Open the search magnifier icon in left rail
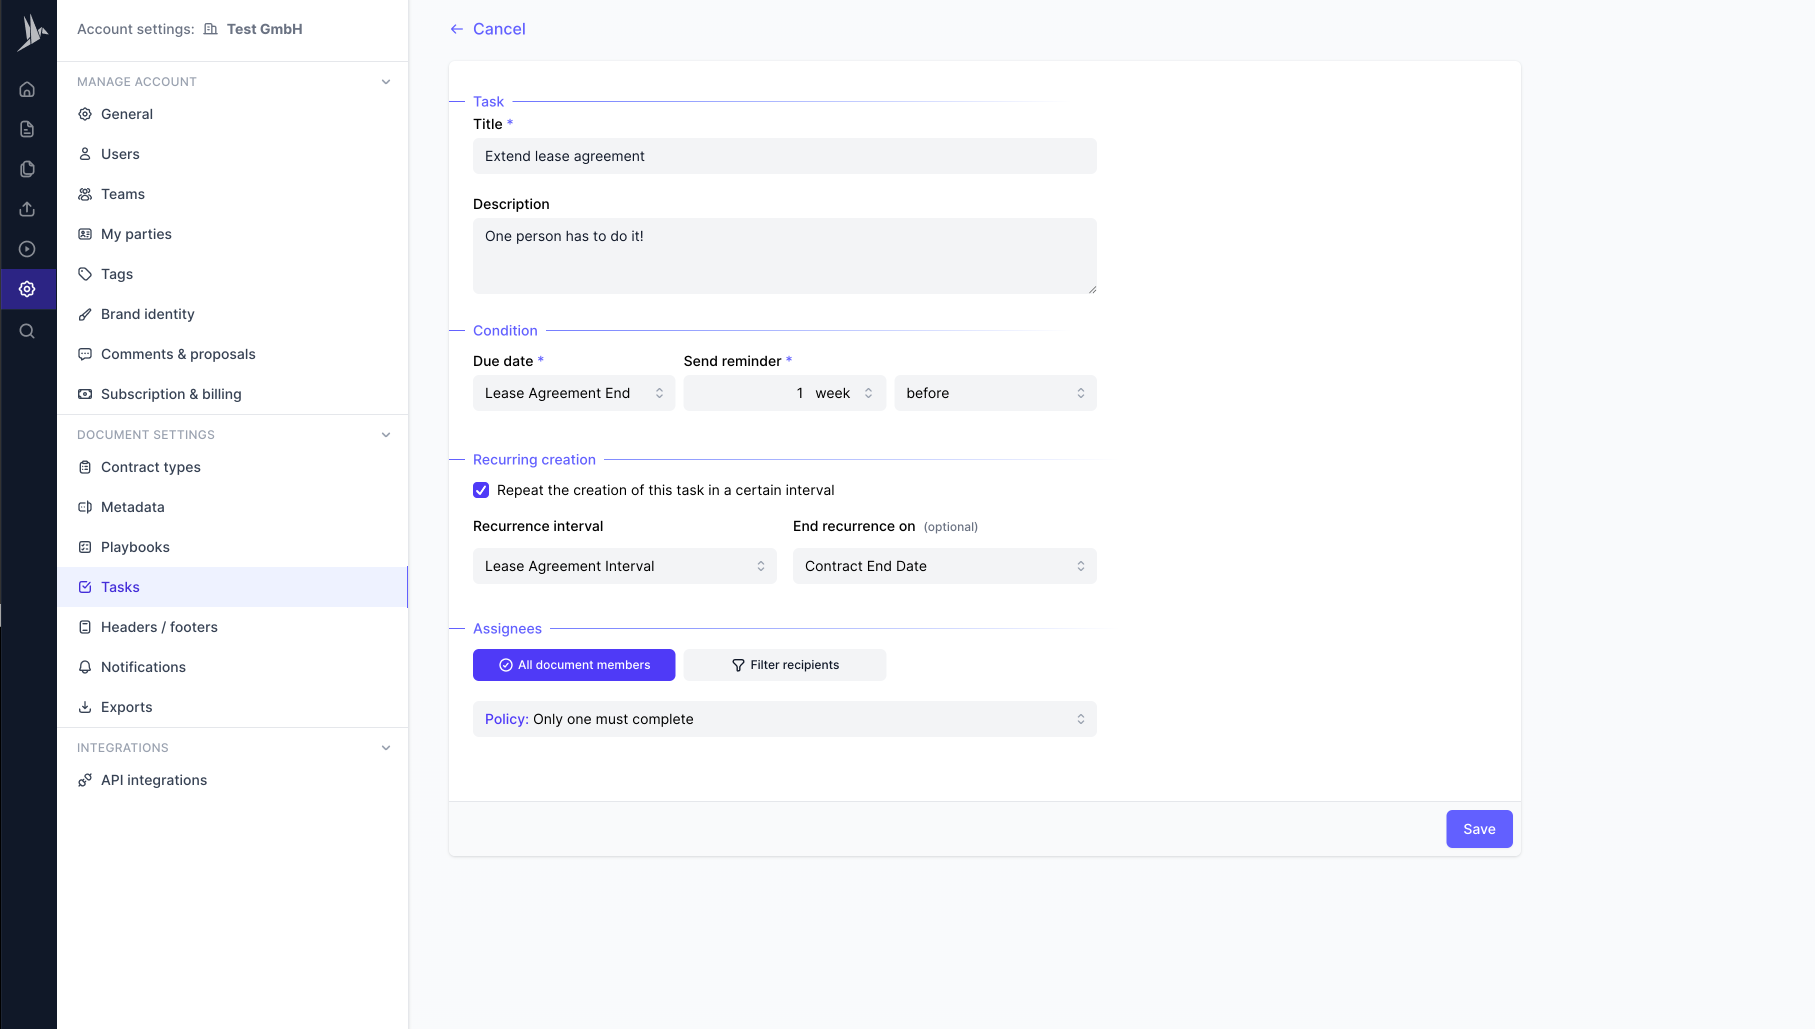 pos(27,331)
